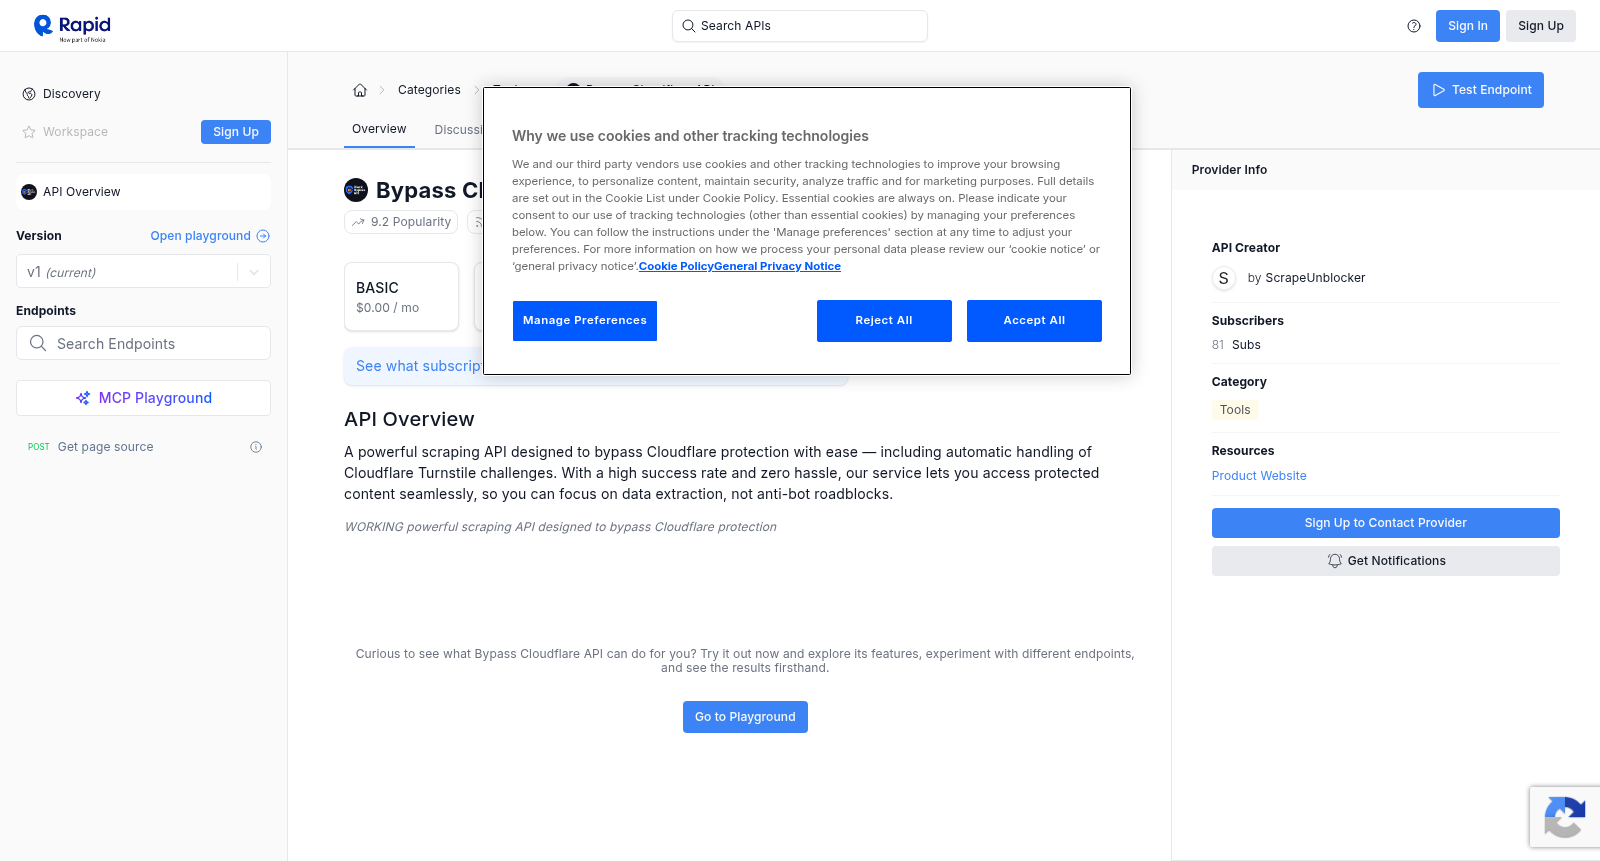
Task: Open the Cookie Policy link
Action: [x=676, y=266]
